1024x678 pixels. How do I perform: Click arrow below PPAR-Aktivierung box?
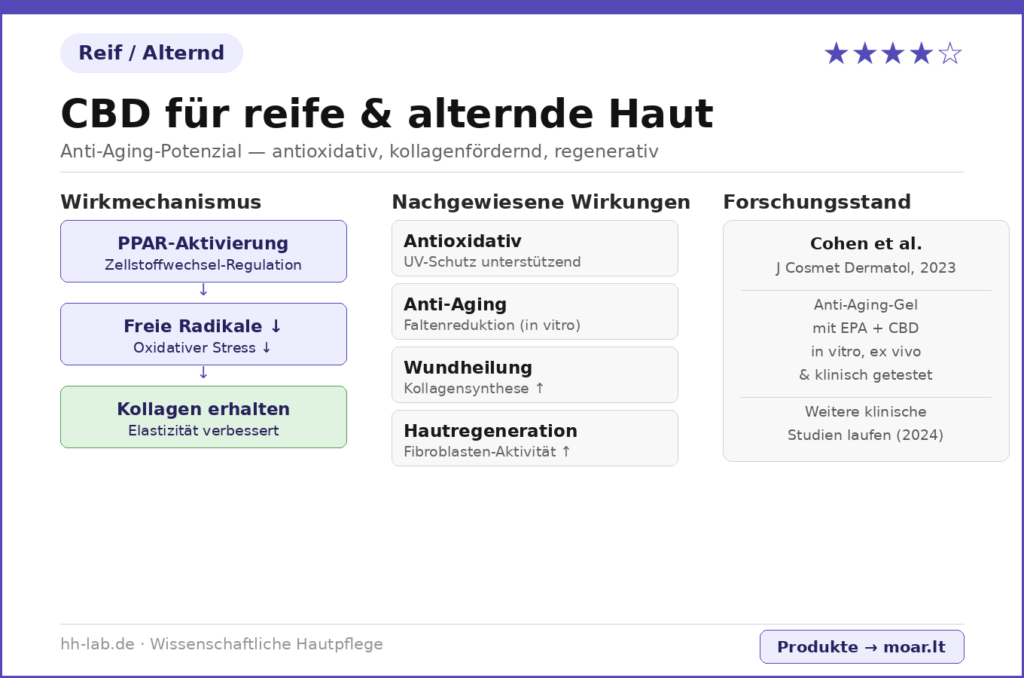(203, 290)
